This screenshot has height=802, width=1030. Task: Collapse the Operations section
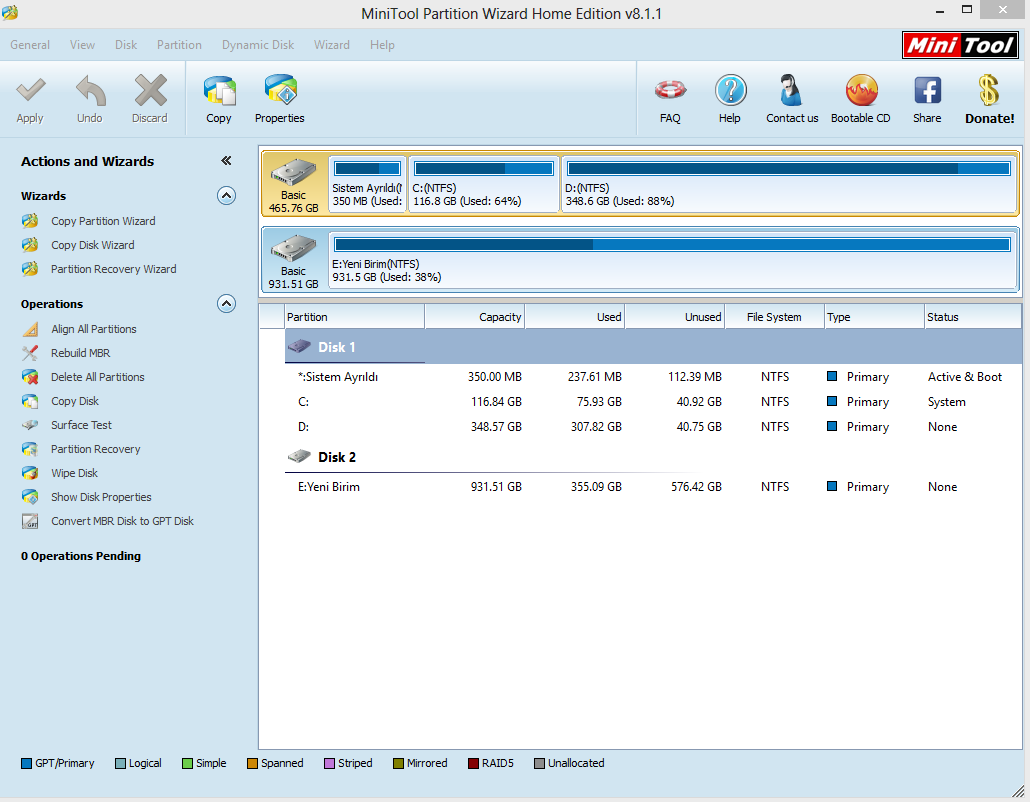227,304
